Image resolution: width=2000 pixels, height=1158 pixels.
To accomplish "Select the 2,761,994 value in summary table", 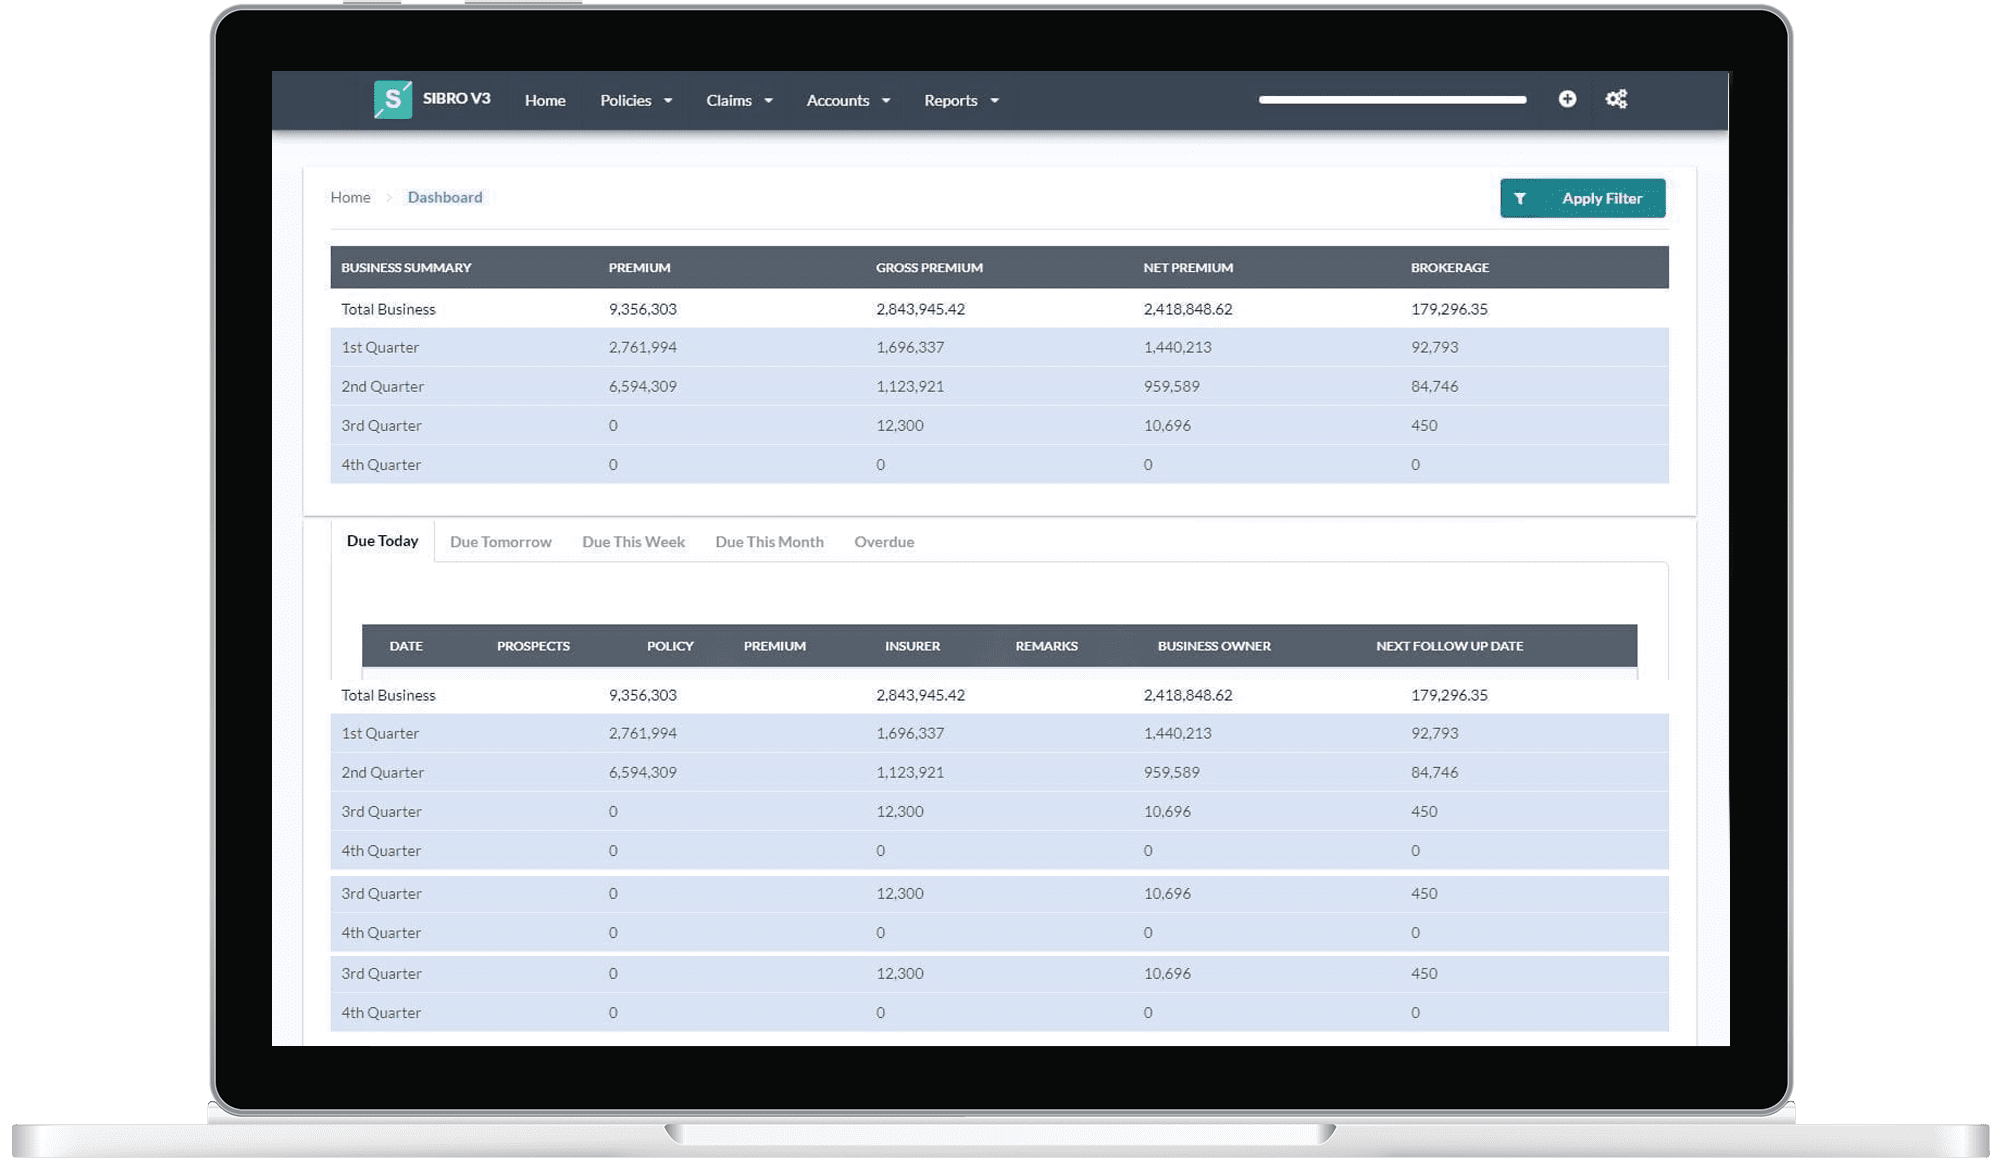I will (x=642, y=347).
